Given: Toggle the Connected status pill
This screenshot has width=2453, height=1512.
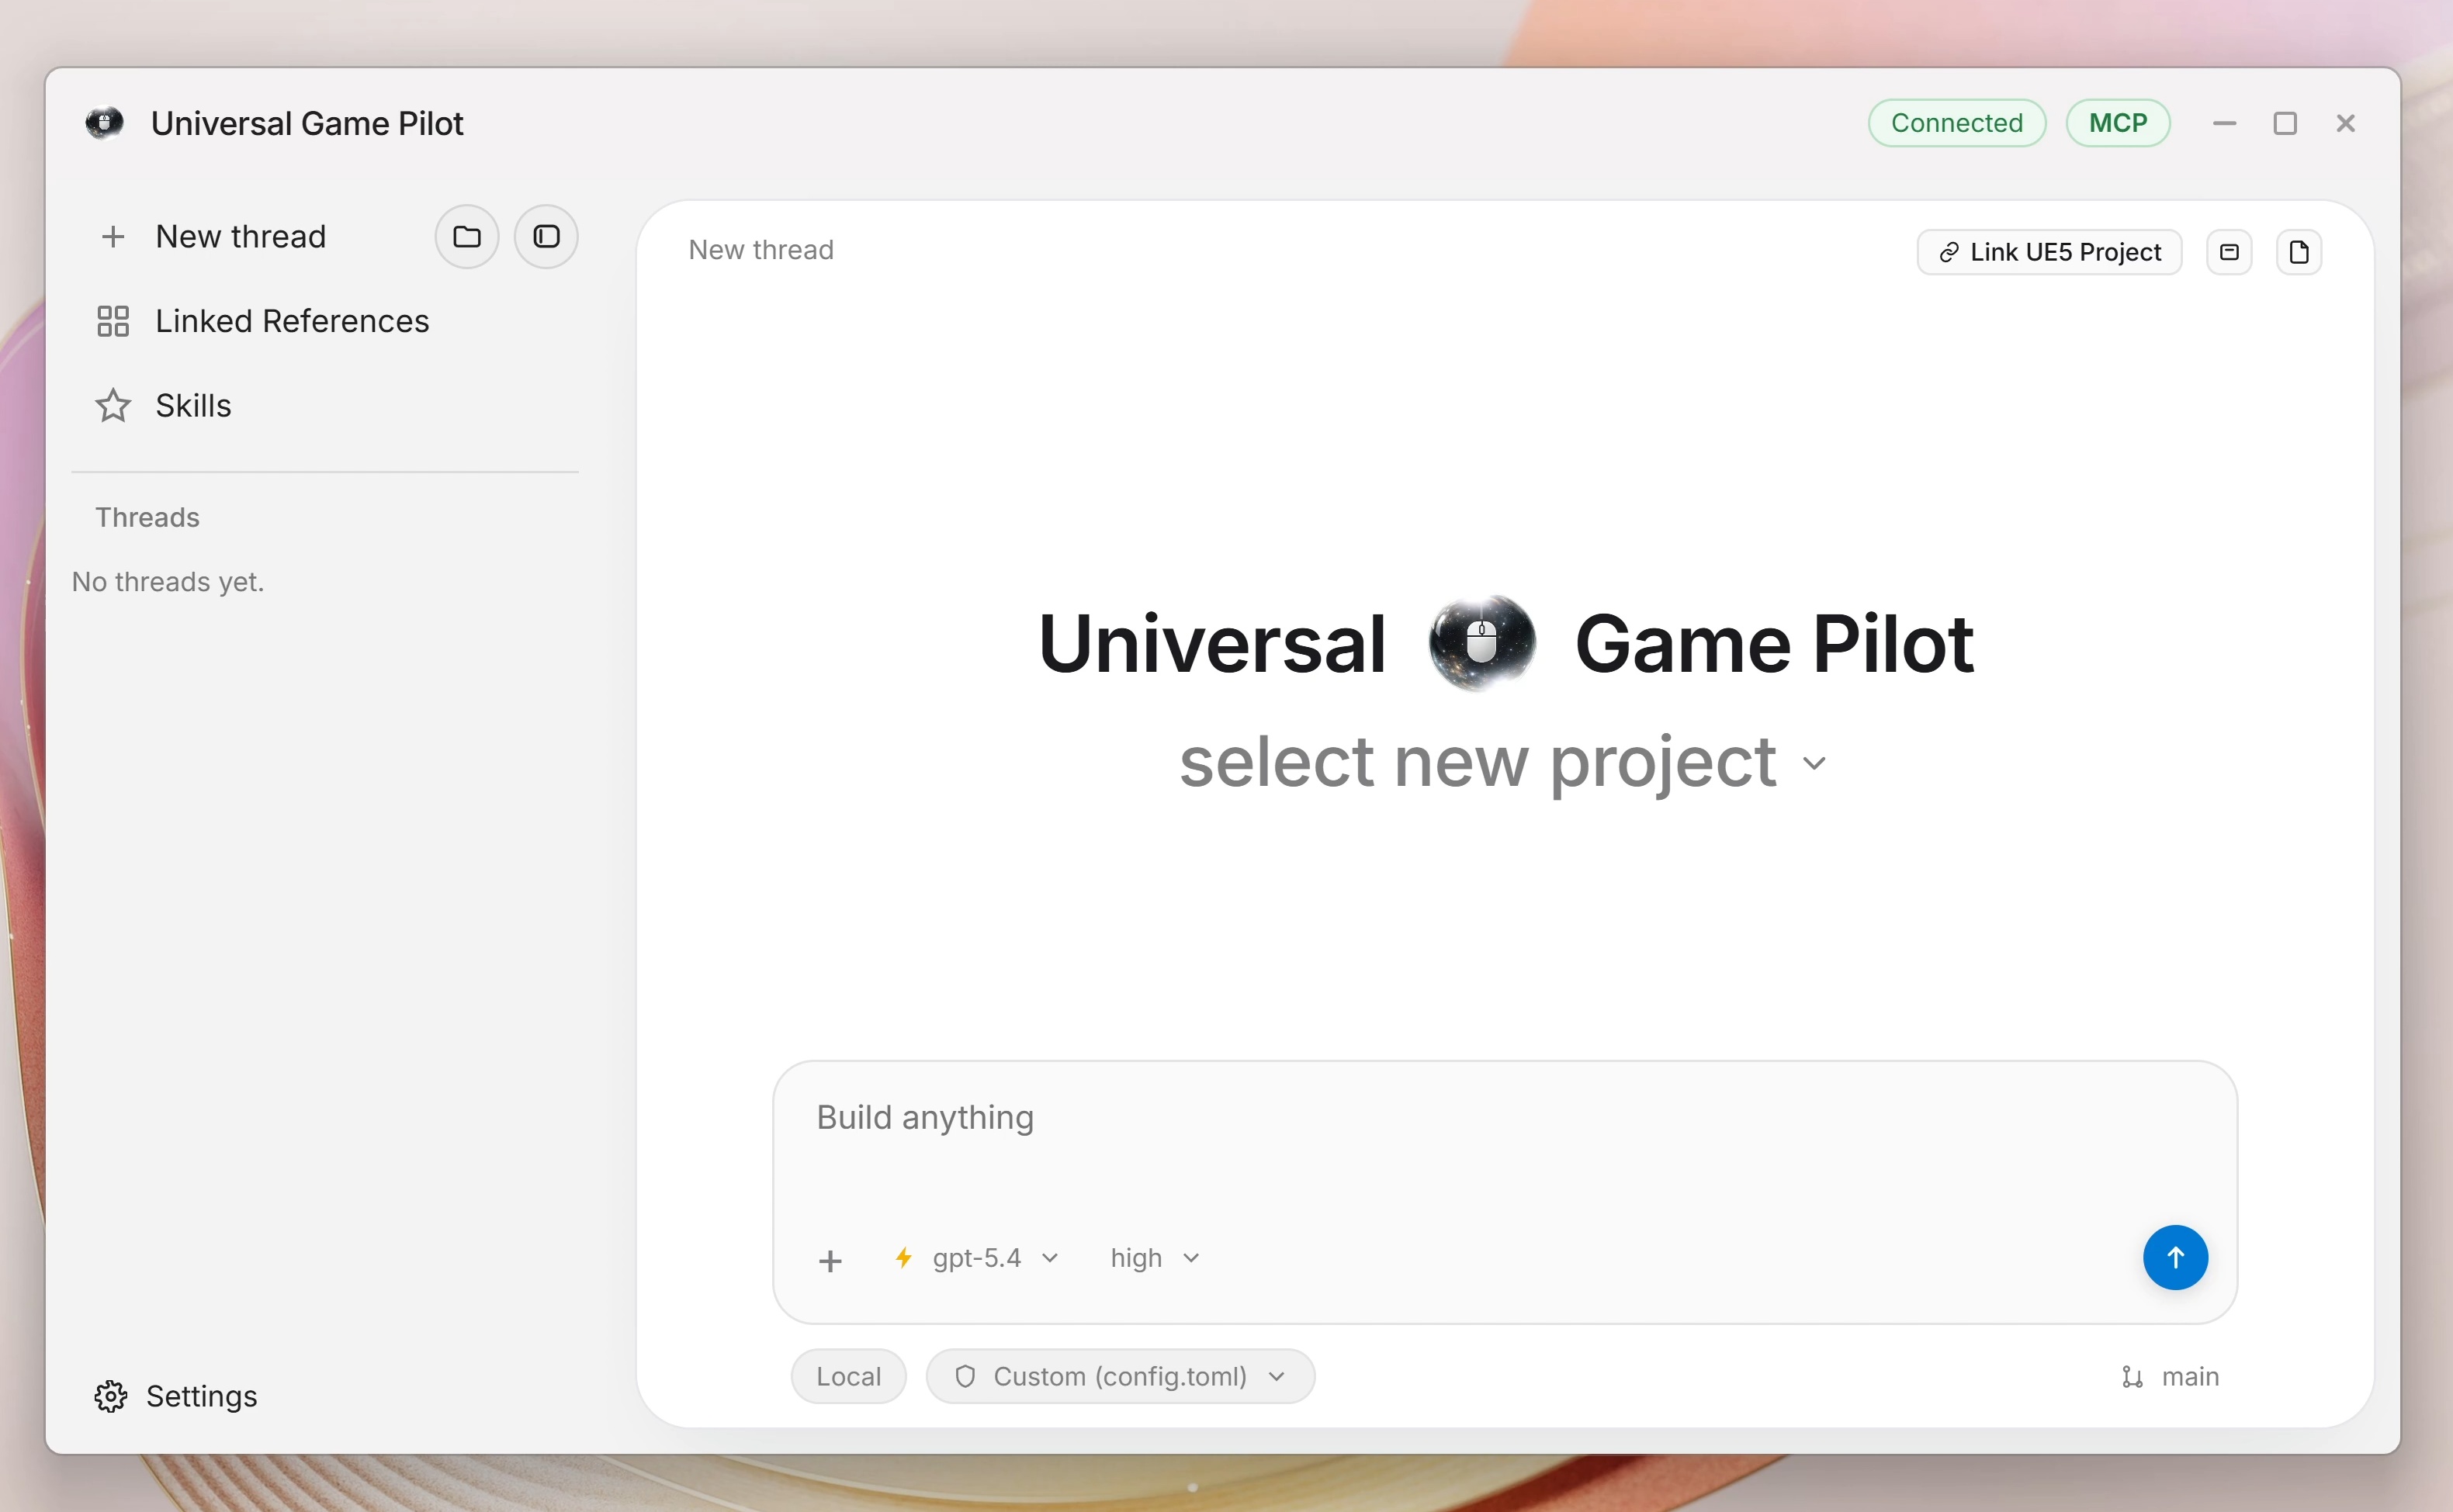Looking at the screenshot, I should point(1955,122).
